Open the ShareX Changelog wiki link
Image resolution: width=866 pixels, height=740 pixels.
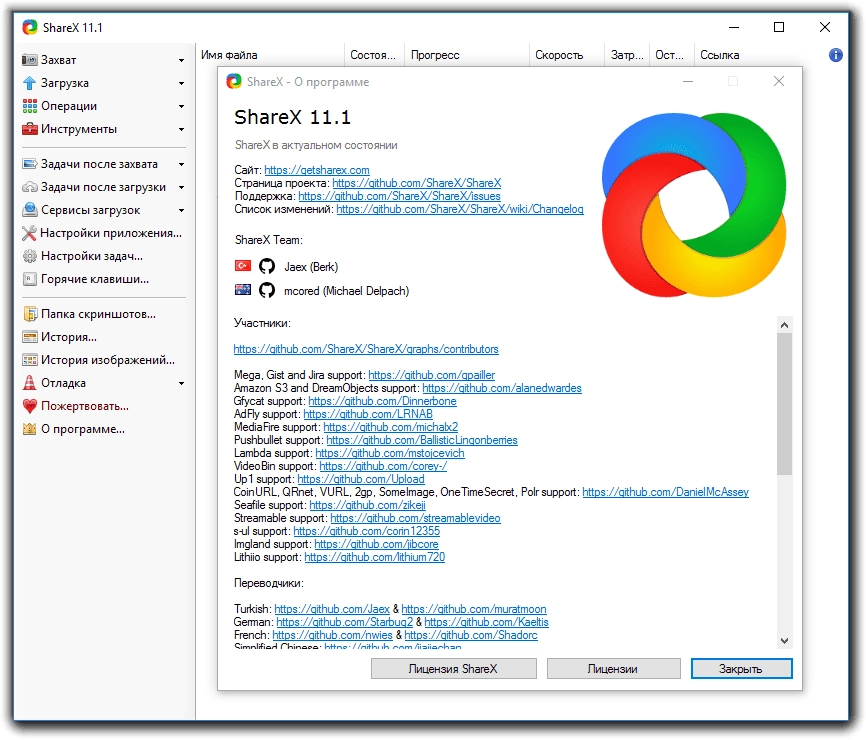460,209
